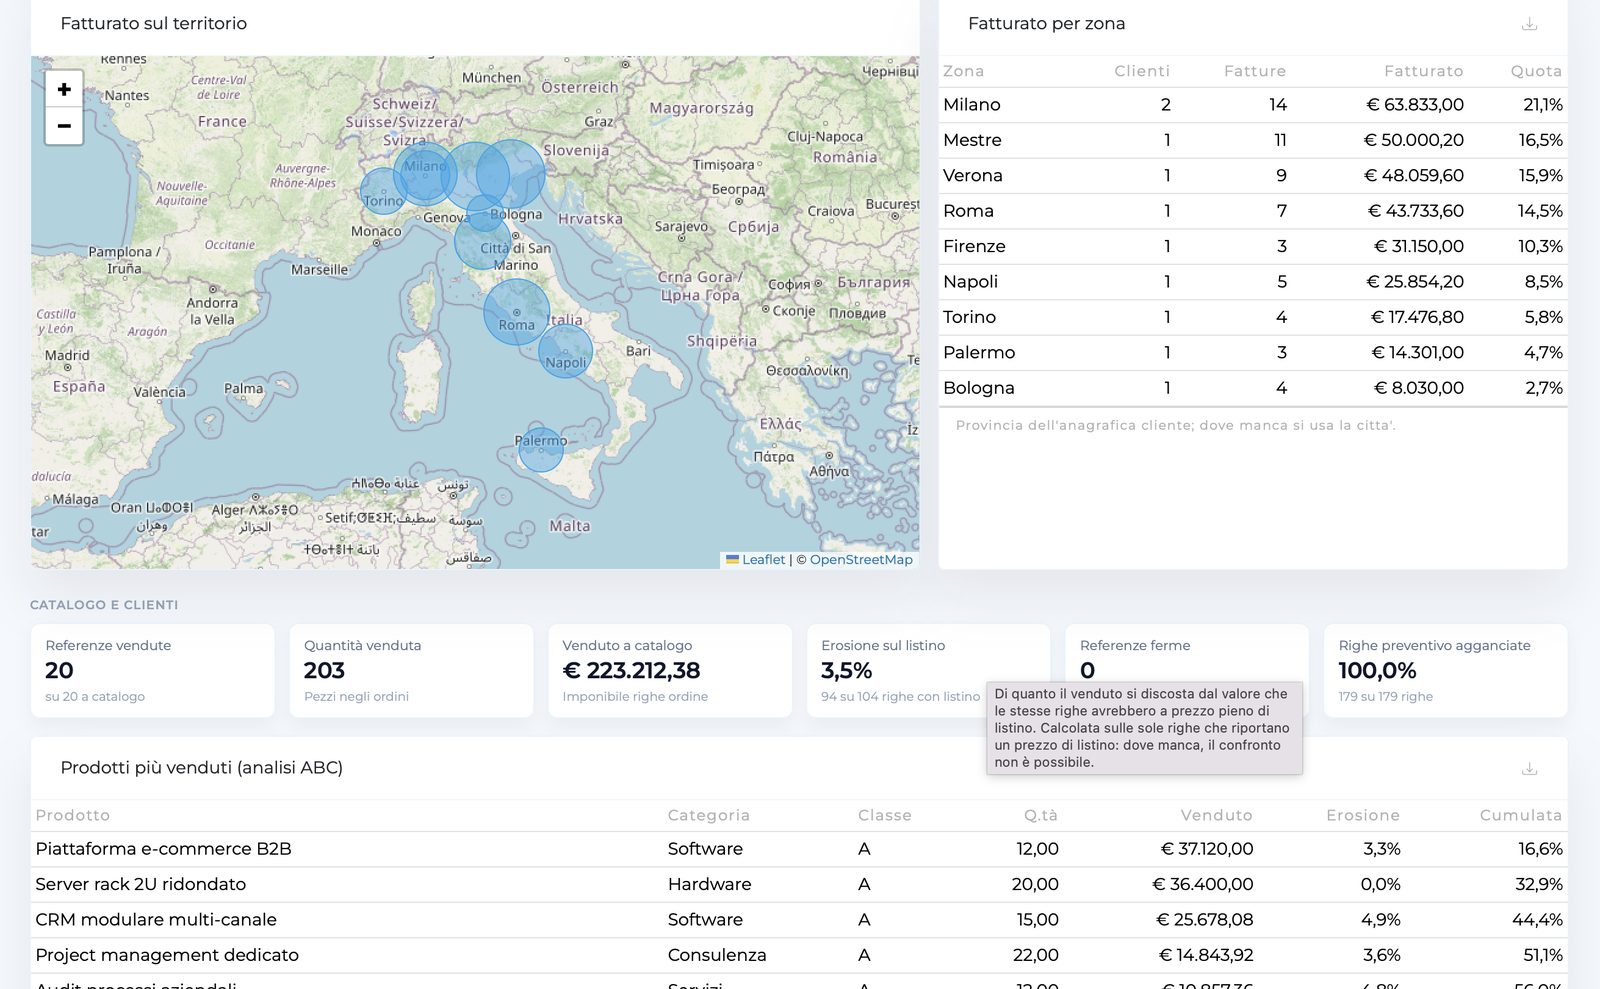Select the Napoli row in zone table
1600x989 pixels.
point(1253,282)
